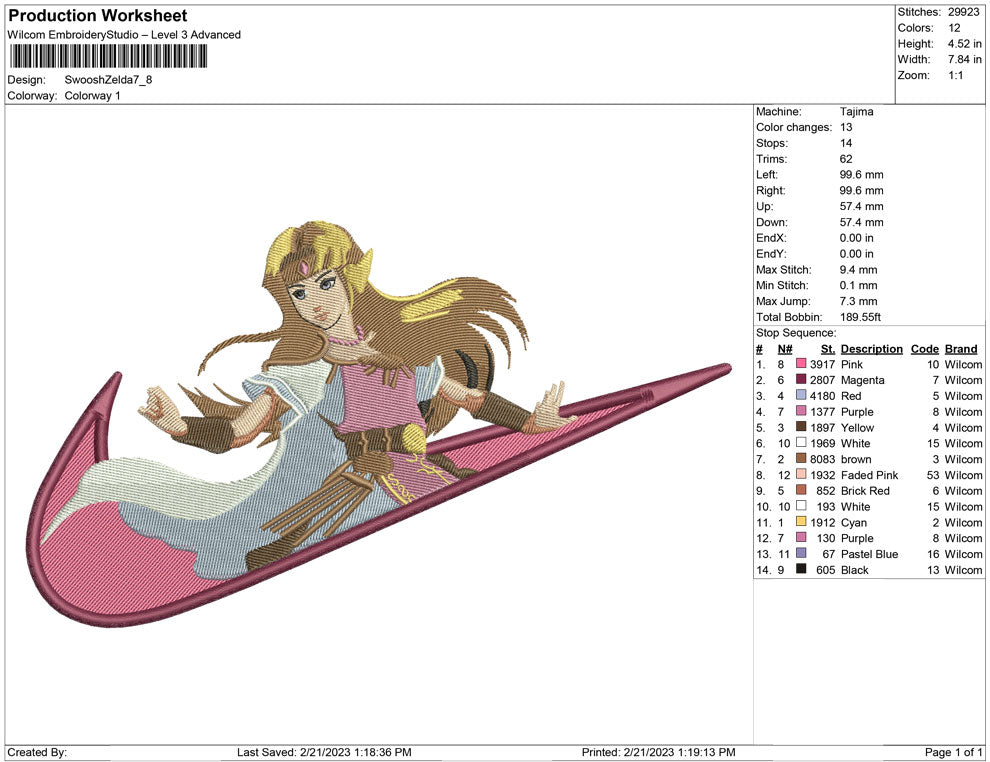Click the 'Colorway 1' value
Viewport: 990px width, 762px height.
tap(92, 95)
